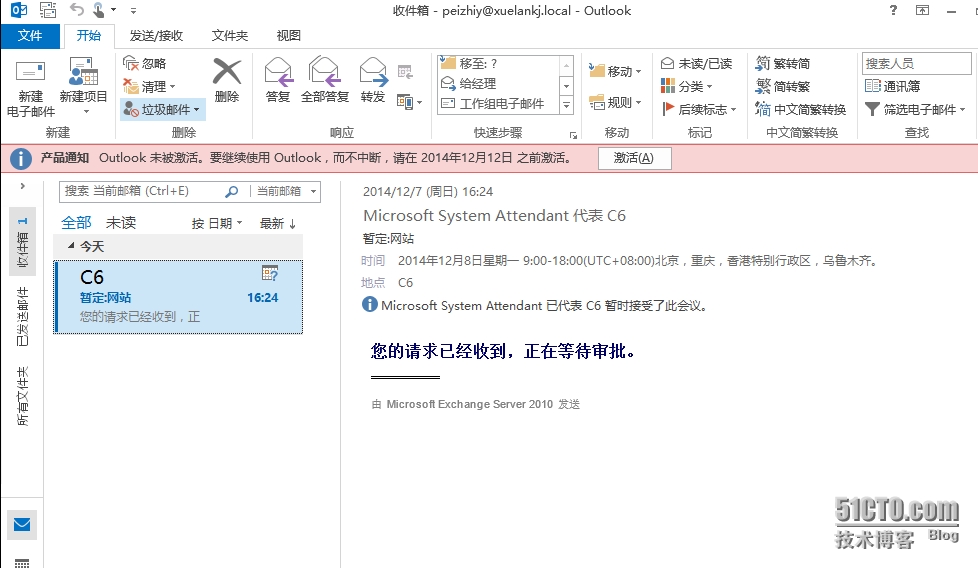This screenshot has width=978, height=568.
Task: Open the Categorize (分类) dropdown
Action: click(x=686, y=86)
